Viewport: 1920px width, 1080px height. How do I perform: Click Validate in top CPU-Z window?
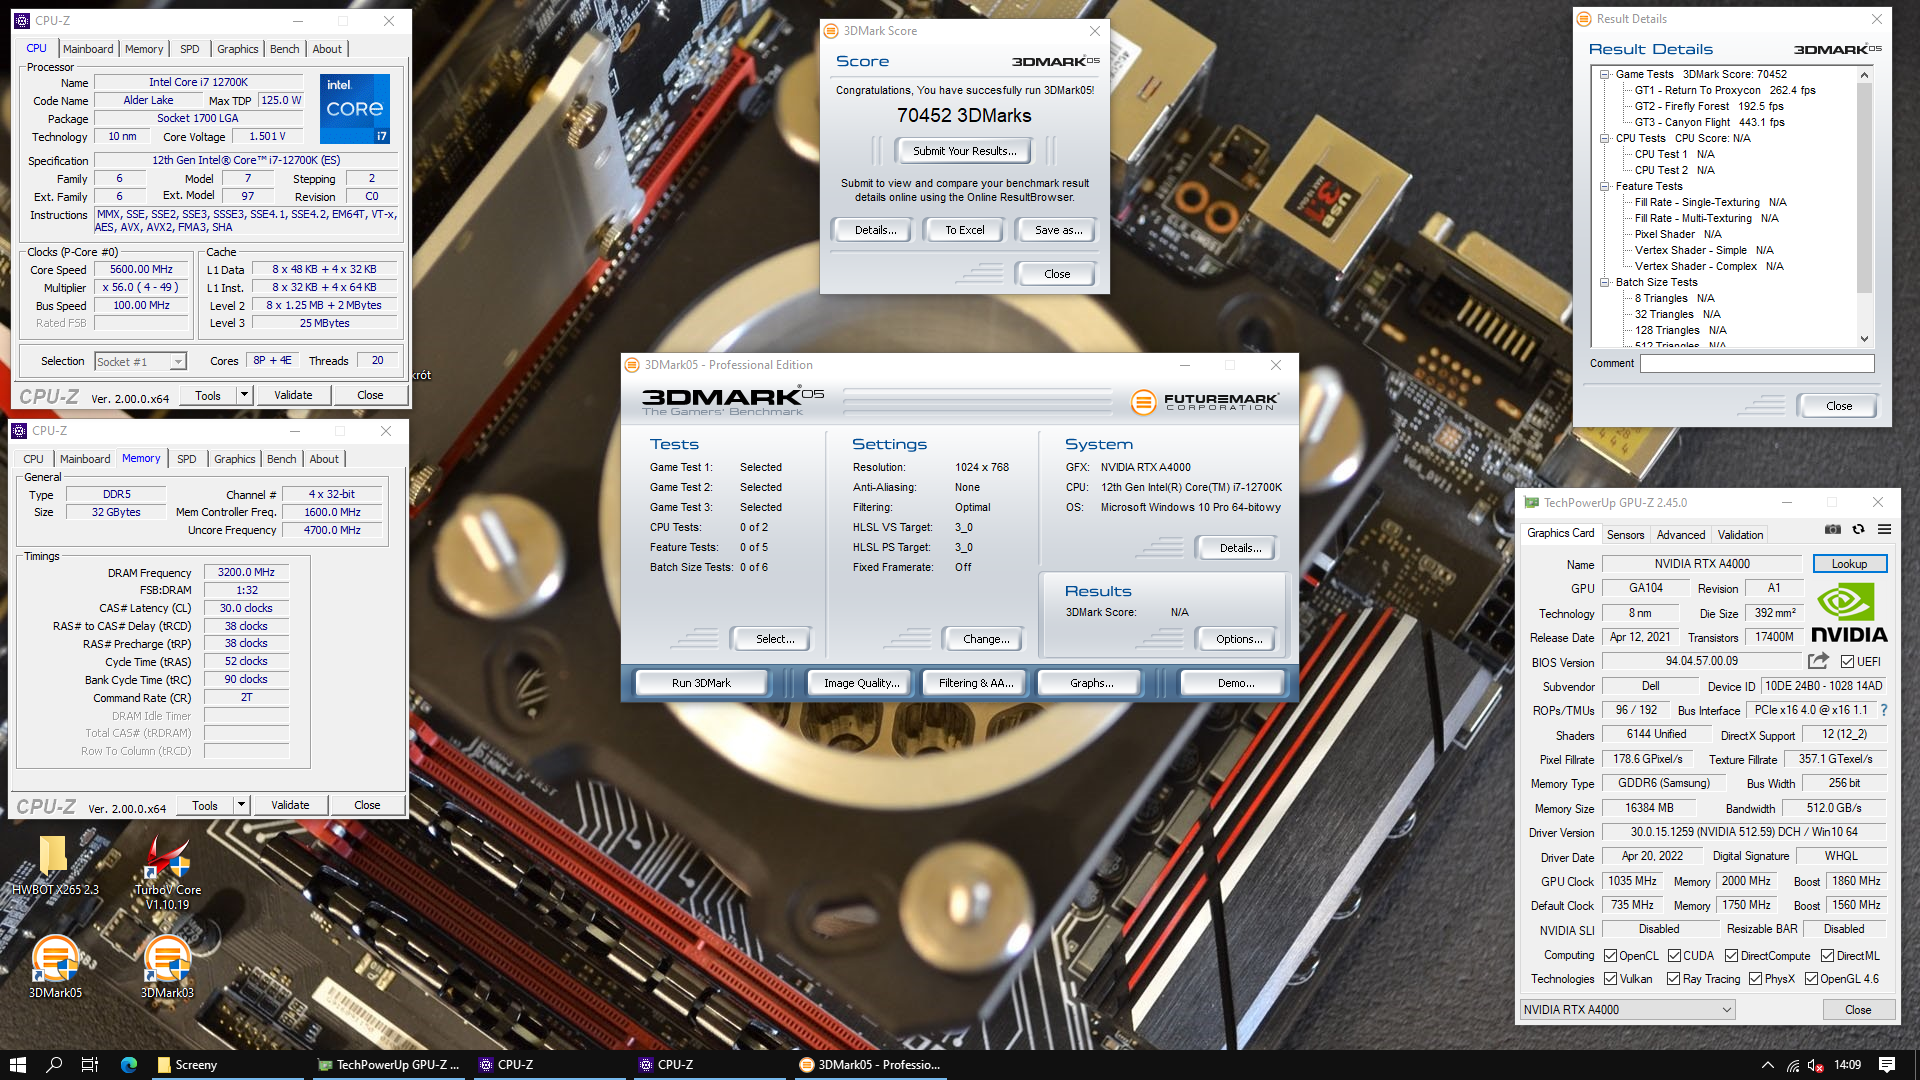click(x=293, y=395)
